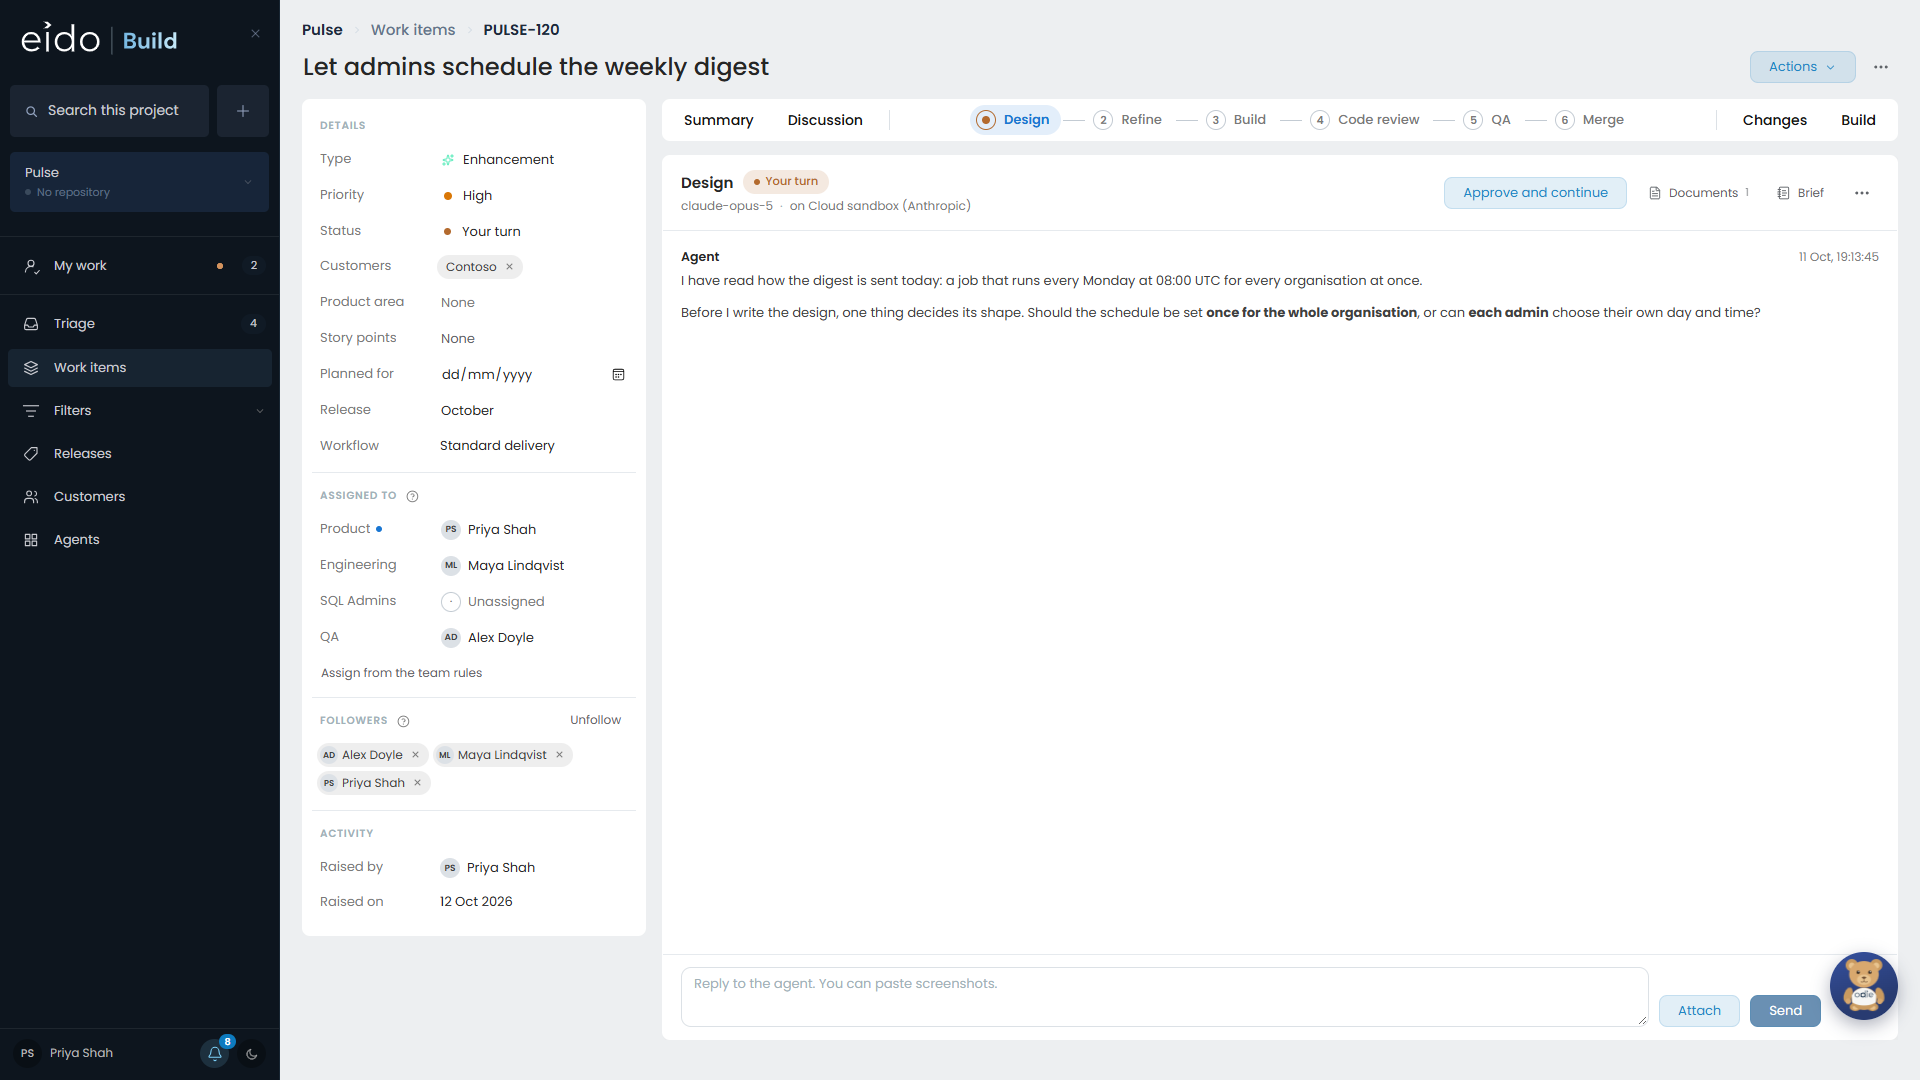Change the Priority High value

[x=468, y=196]
